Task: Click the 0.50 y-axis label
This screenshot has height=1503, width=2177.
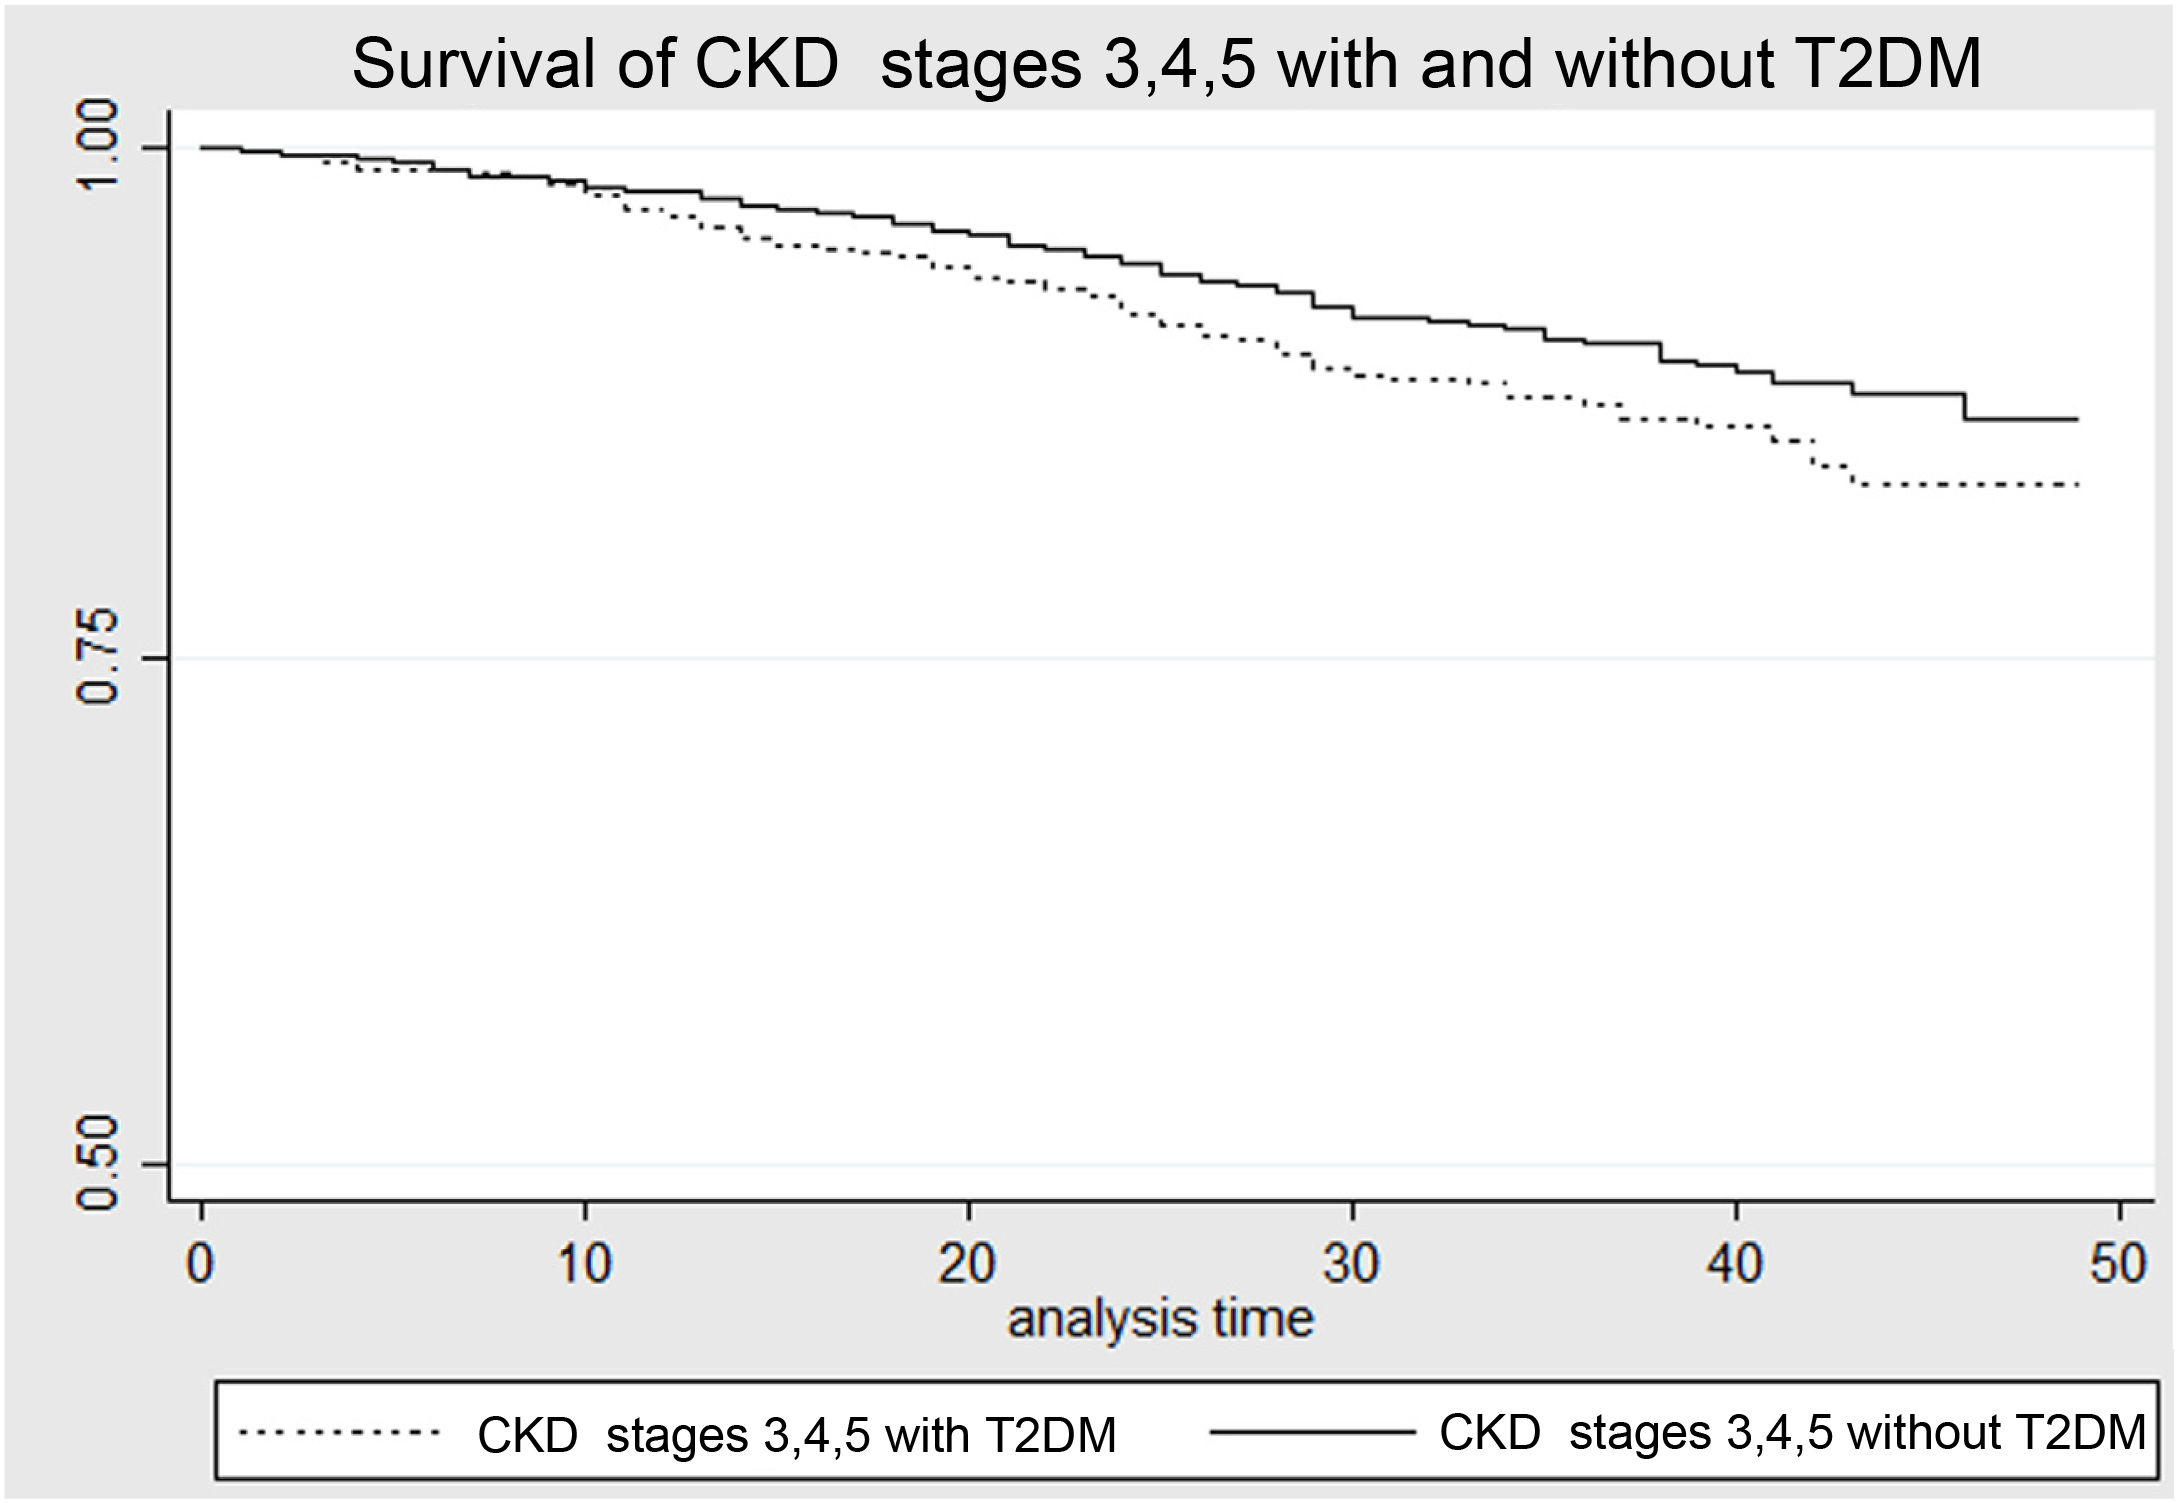Action: [x=100, y=1164]
